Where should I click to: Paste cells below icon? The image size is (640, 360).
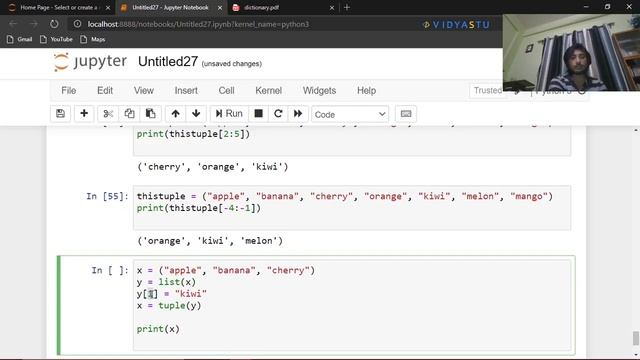[x=151, y=113]
